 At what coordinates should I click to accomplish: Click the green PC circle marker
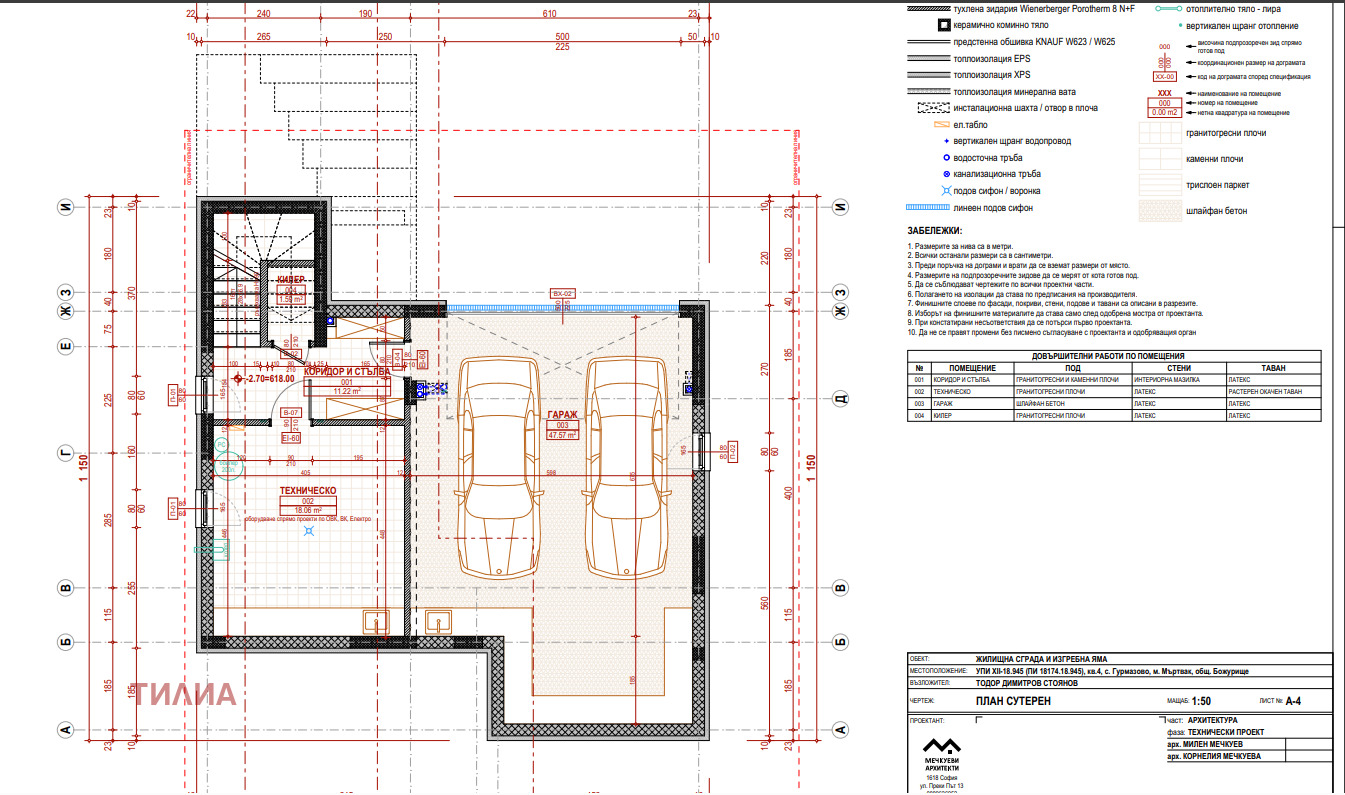(221, 445)
